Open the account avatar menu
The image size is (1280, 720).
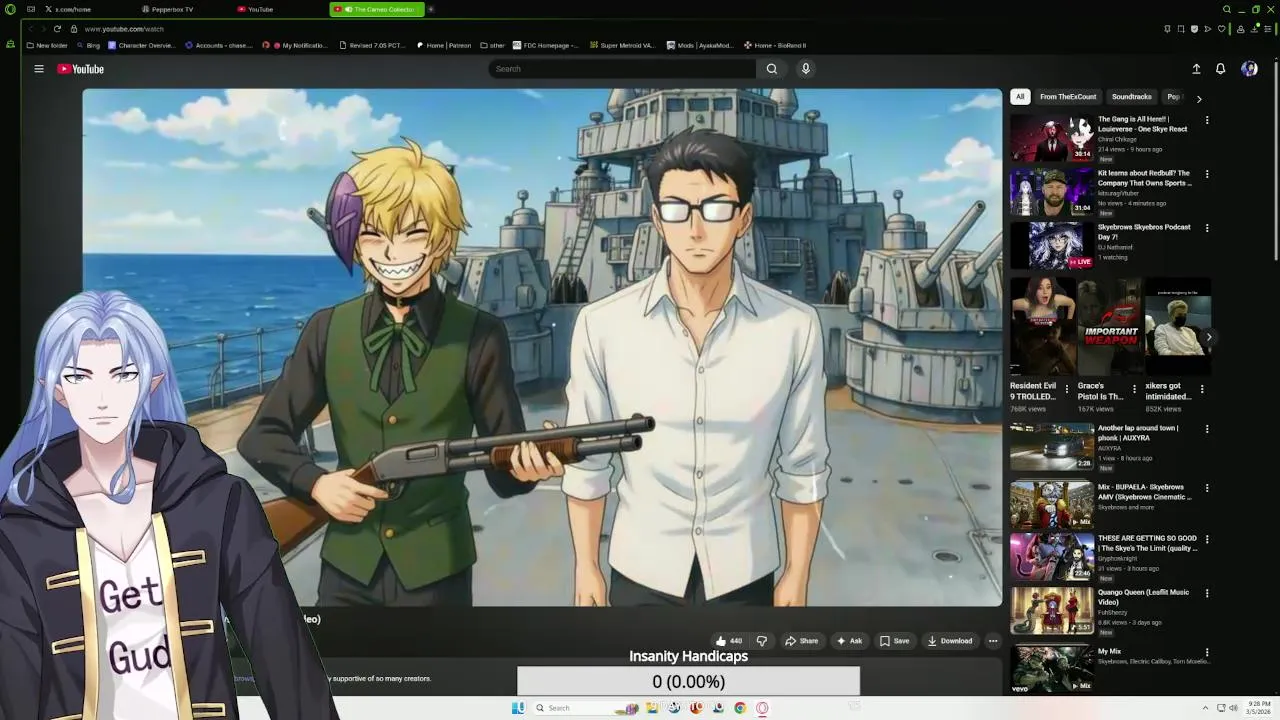pos(1249,69)
